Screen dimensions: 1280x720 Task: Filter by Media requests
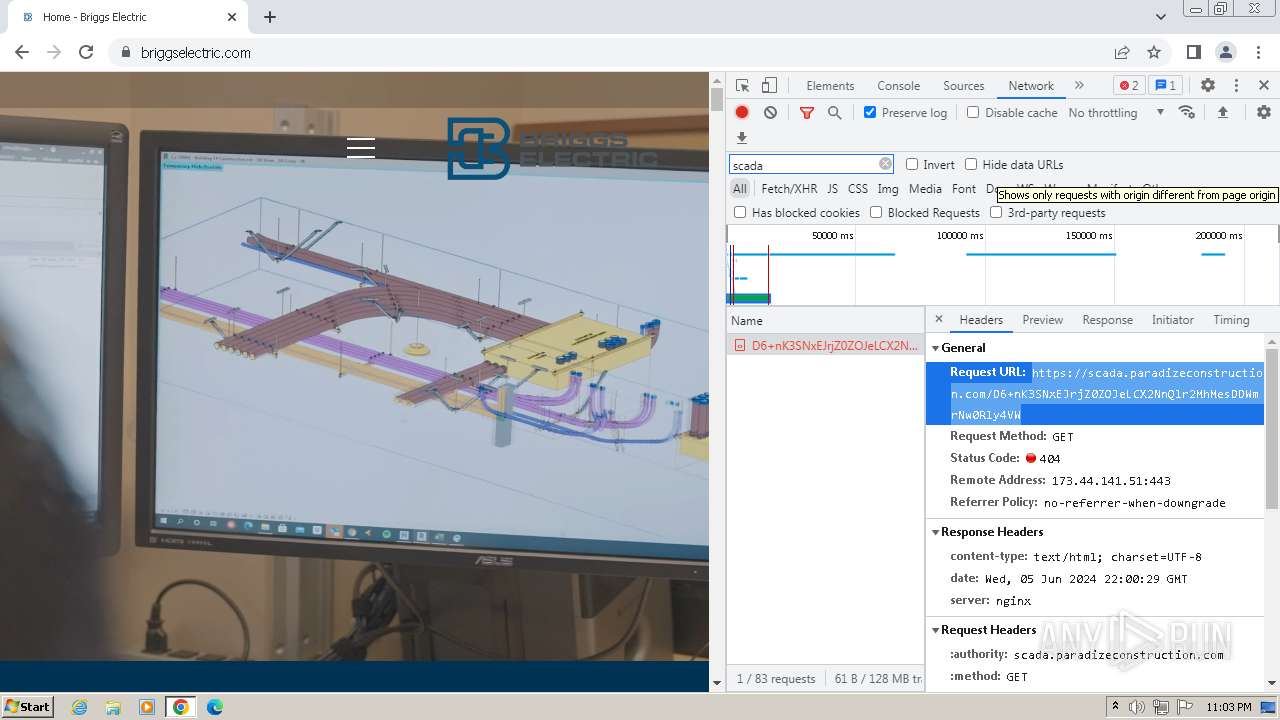(x=925, y=188)
